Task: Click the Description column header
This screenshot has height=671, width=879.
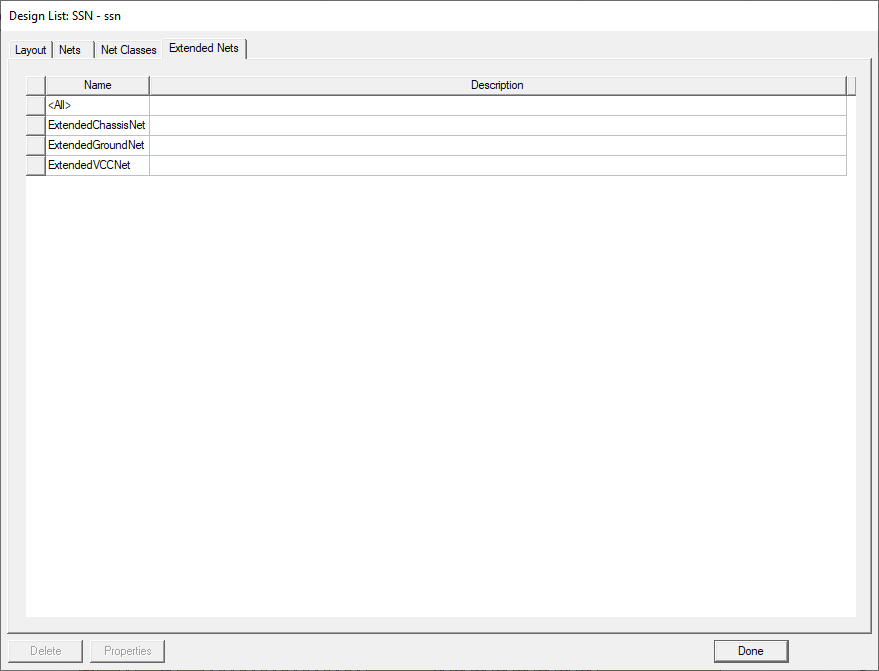Action: pos(497,85)
